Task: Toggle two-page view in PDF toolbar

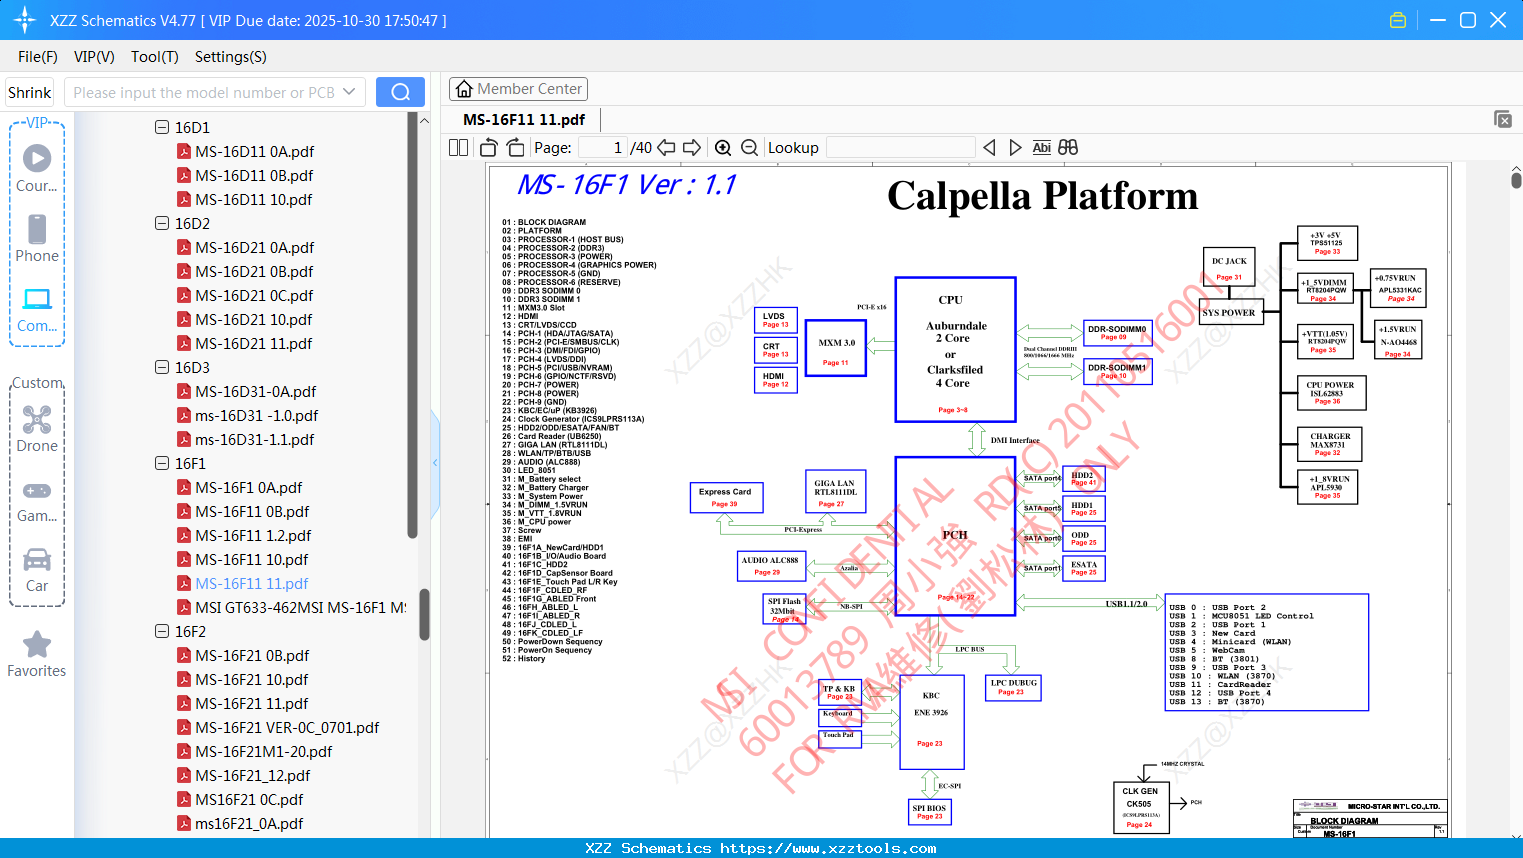Action: click(459, 147)
